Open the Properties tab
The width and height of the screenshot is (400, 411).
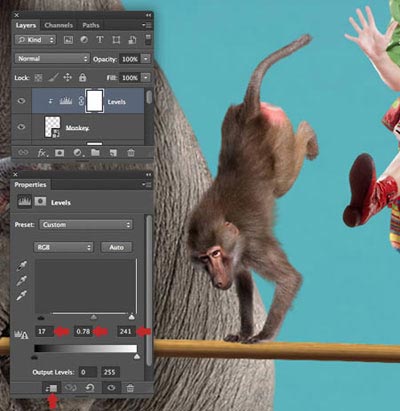click(30, 185)
